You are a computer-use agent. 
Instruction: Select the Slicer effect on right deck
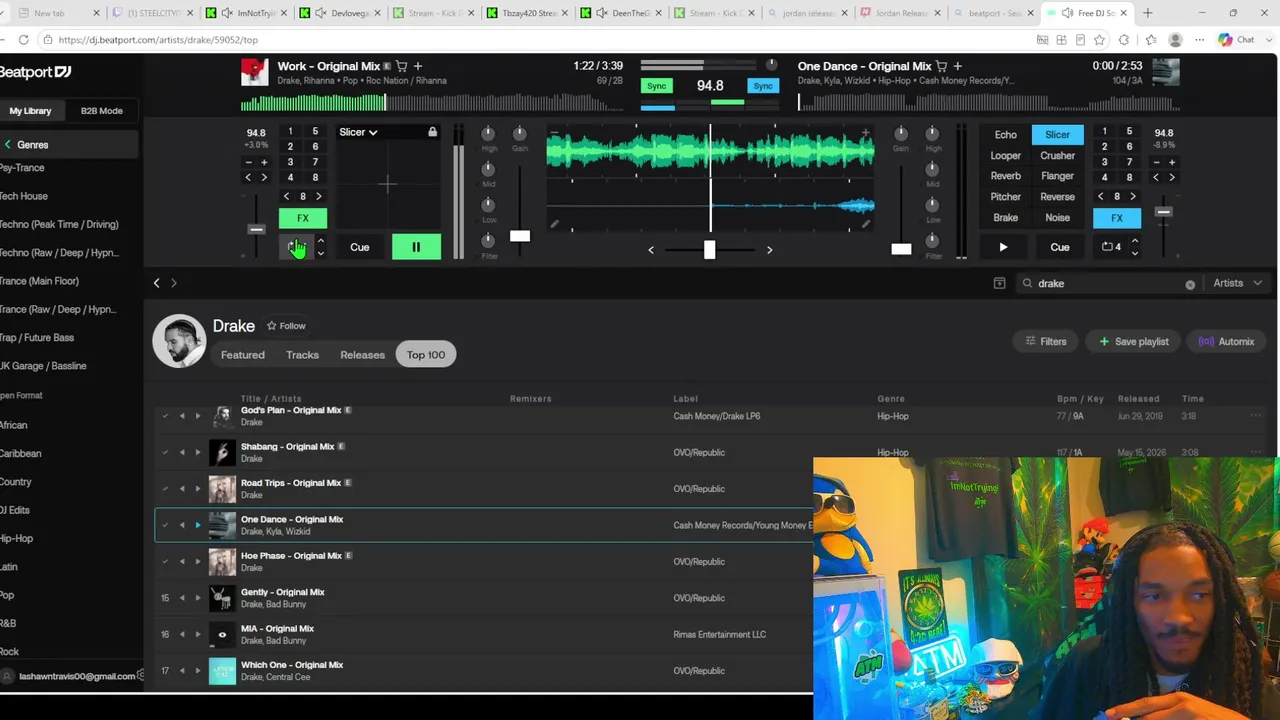[1057, 135]
